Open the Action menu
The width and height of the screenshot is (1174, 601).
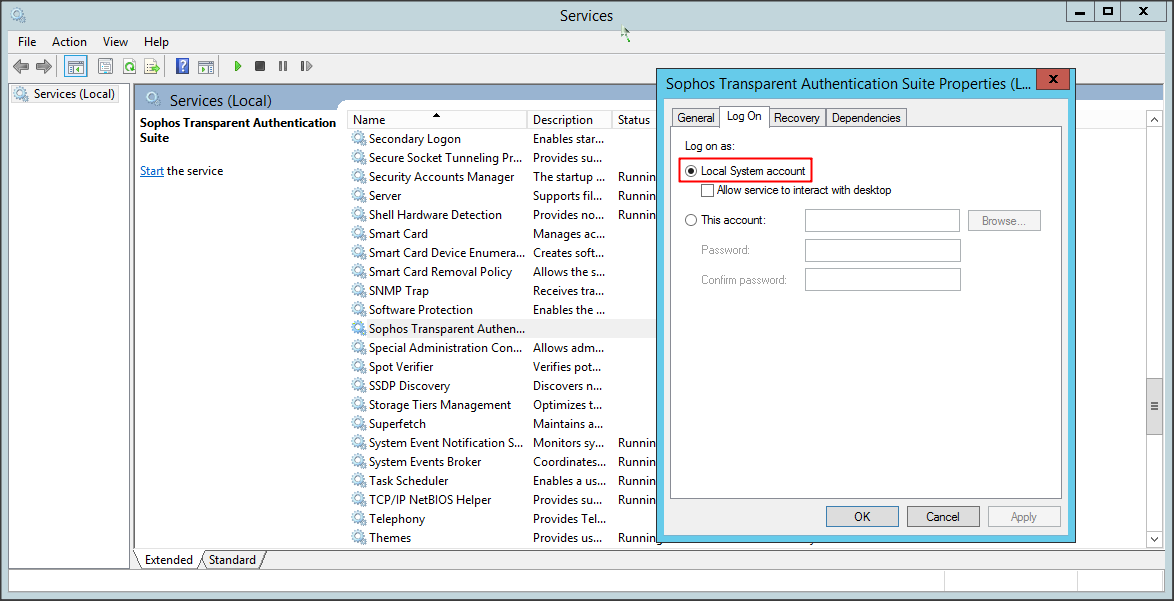69,42
